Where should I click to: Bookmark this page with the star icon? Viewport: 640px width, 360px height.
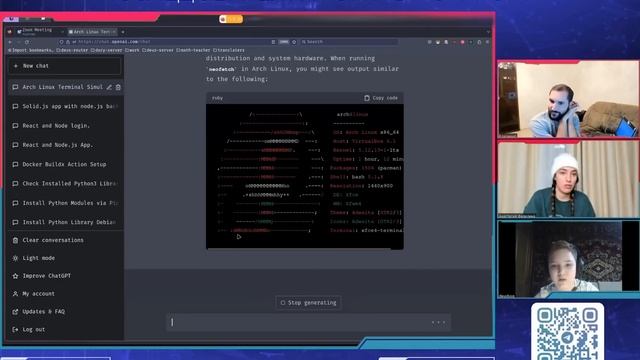(294, 42)
